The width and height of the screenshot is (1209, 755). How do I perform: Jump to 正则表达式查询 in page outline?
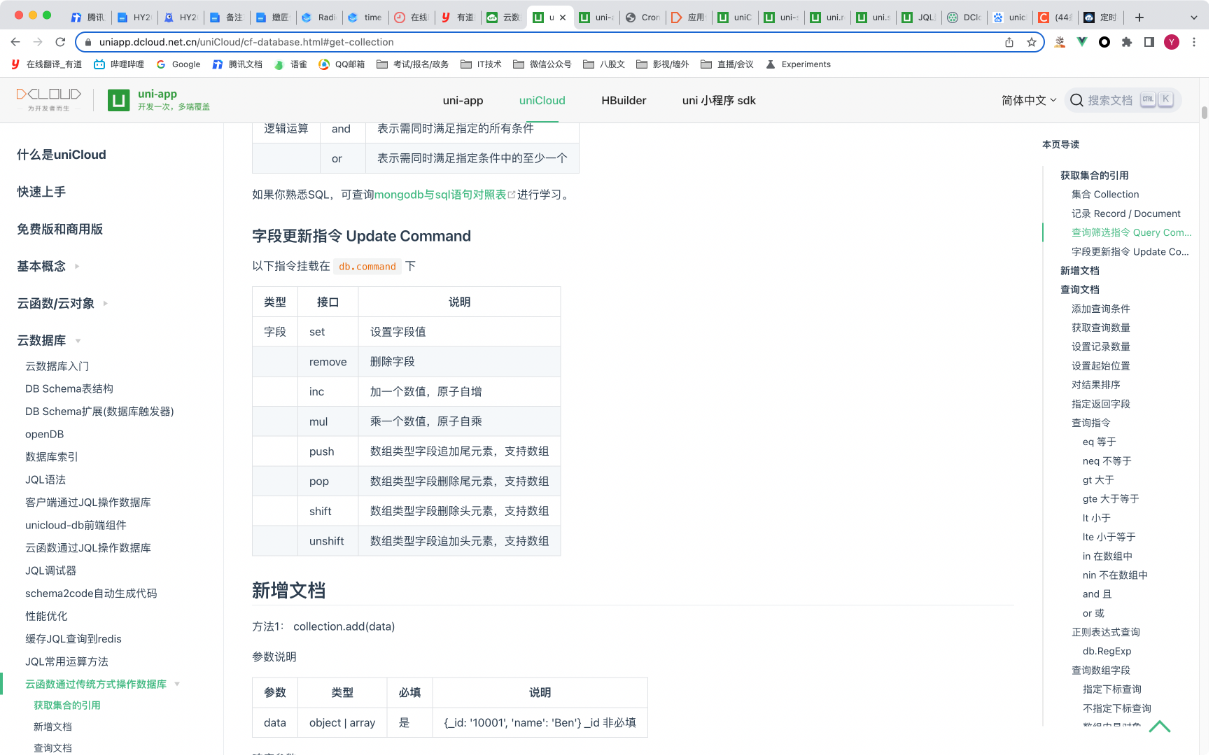(1105, 632)
